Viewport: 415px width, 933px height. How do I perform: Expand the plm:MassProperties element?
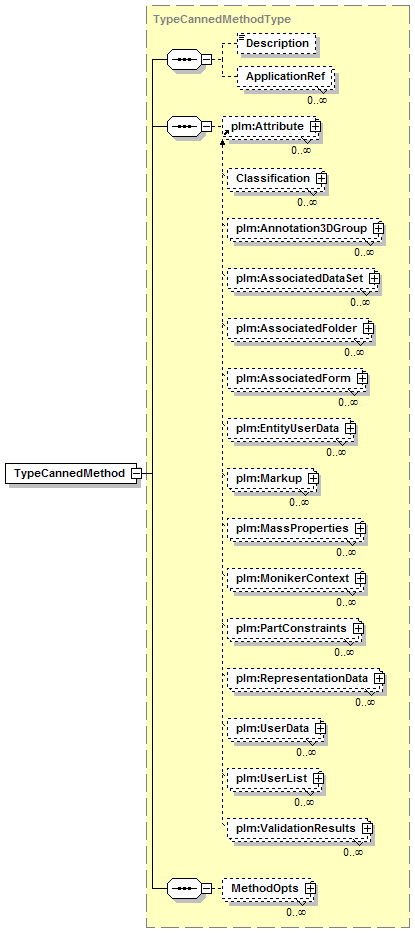[x=360, y=528]
